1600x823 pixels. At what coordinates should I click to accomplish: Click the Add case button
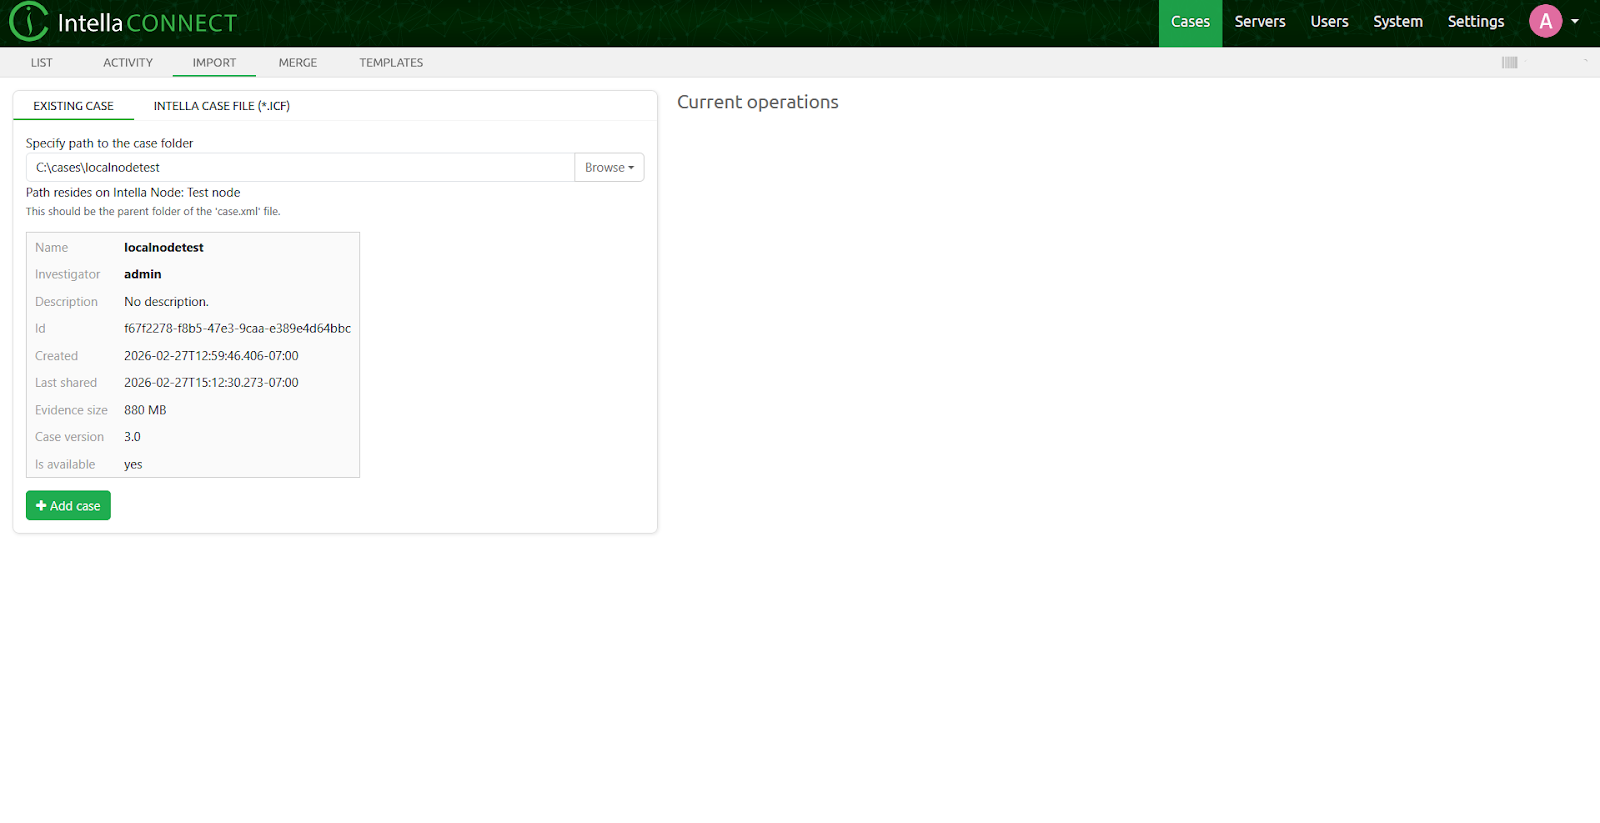click(68, 506)
